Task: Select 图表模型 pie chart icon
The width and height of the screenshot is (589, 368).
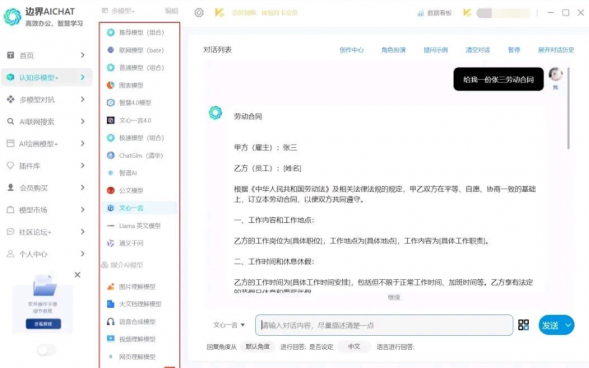Action: coord(110,85)
